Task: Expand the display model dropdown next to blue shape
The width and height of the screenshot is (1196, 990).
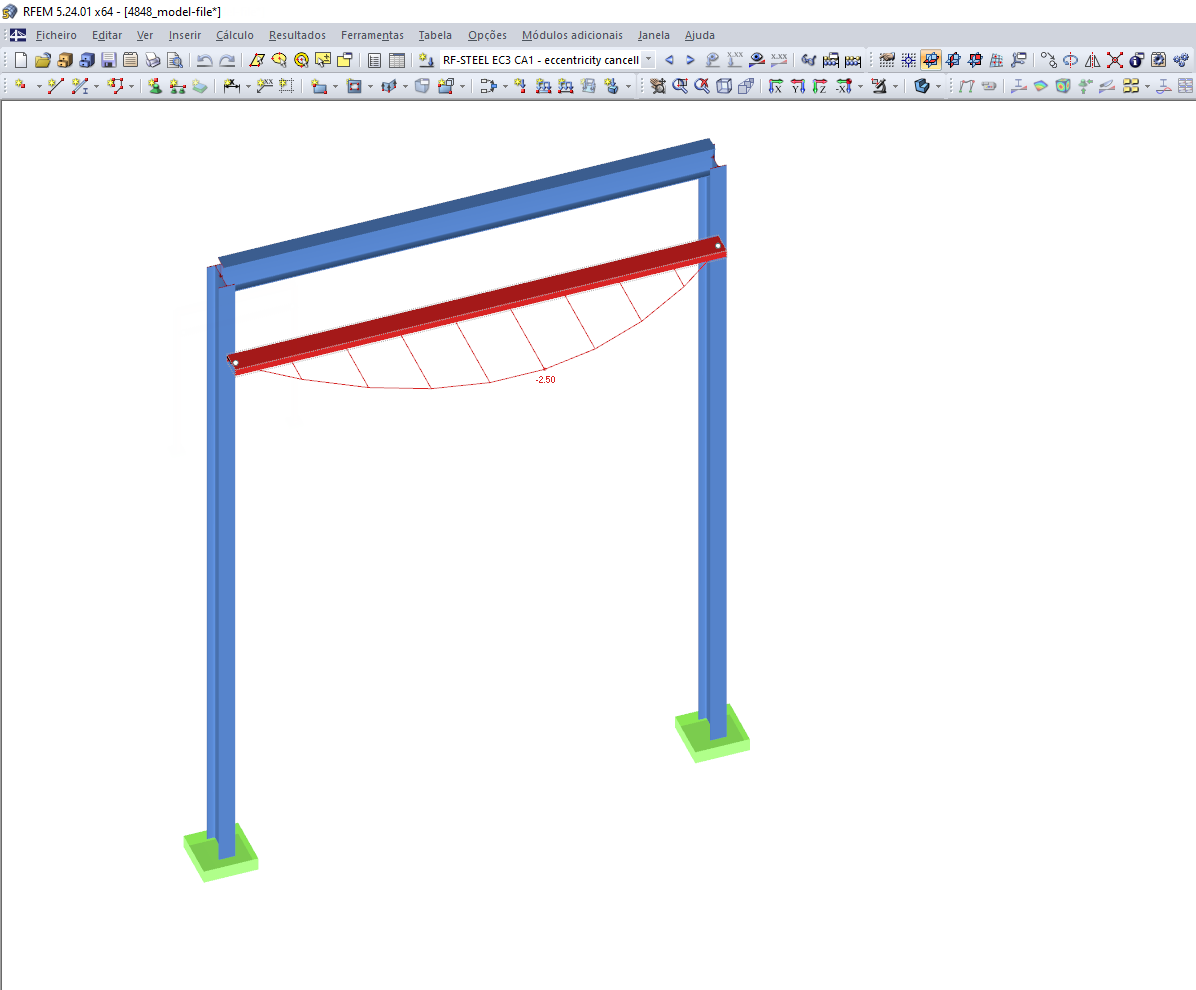Action: [938, 86]
